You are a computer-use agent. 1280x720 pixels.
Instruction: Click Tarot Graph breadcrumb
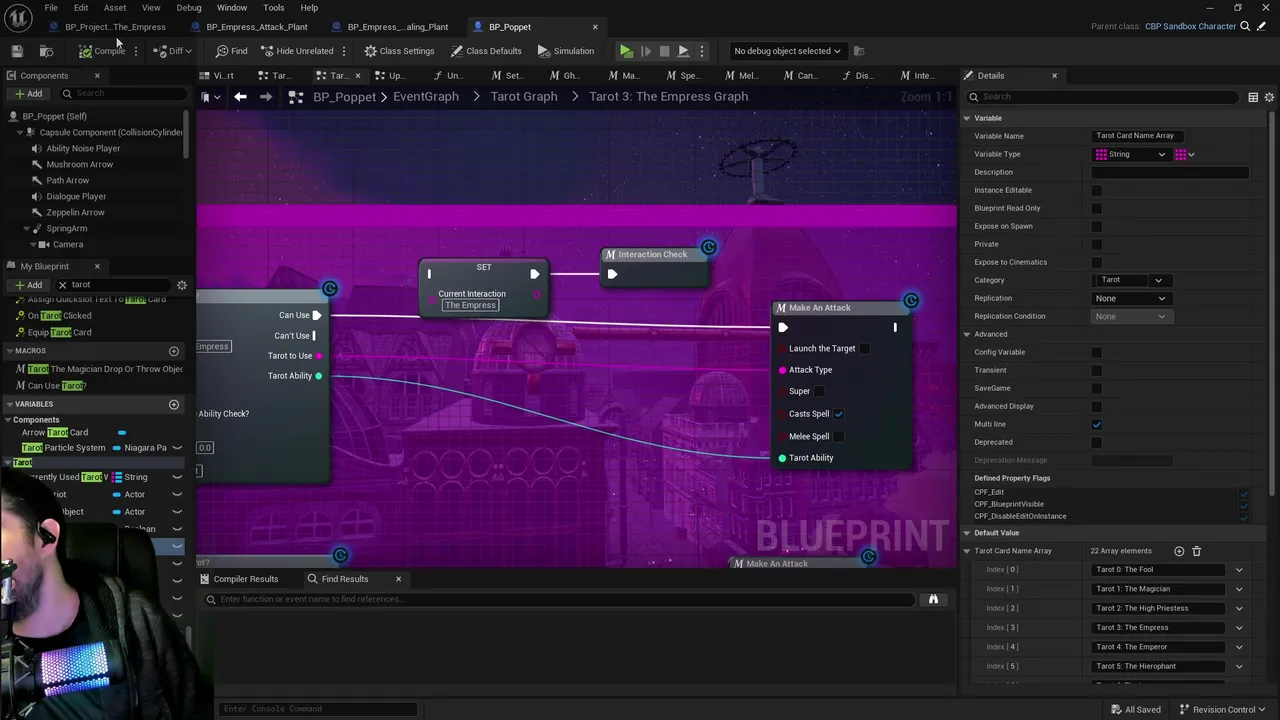tap(524, 97)
